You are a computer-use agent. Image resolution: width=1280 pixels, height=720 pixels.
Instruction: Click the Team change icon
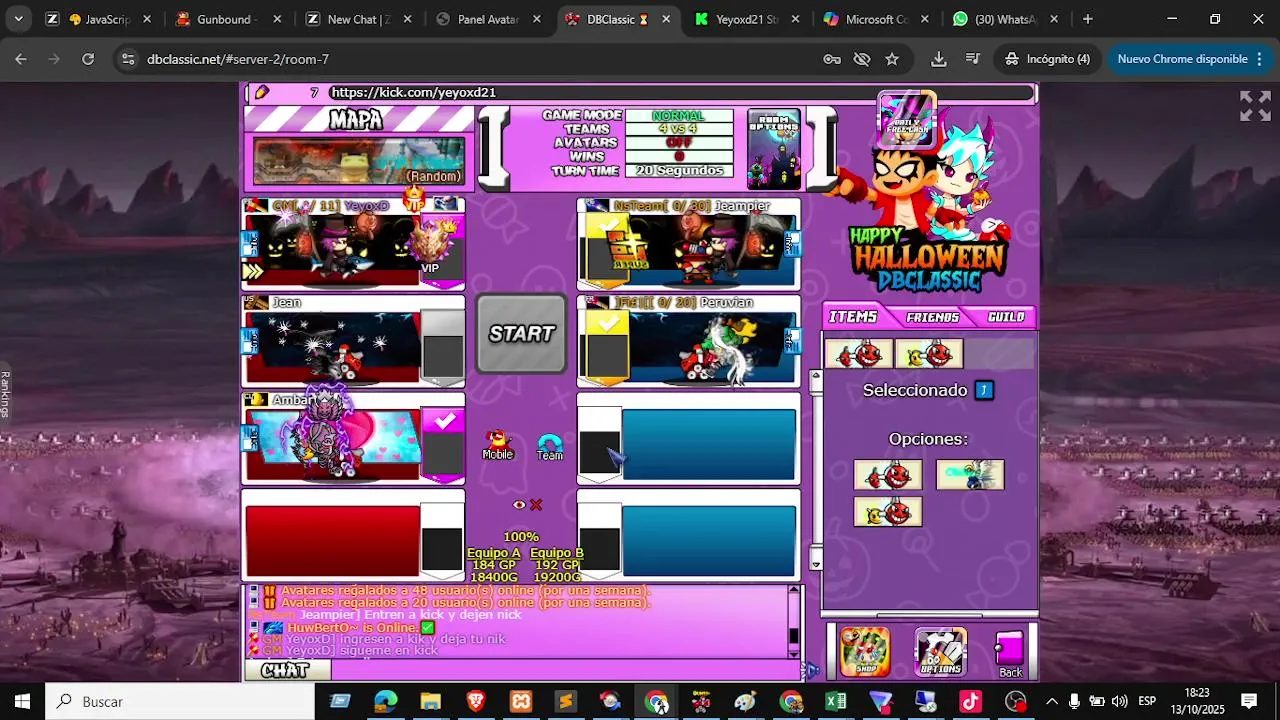[x=550, y=446]
